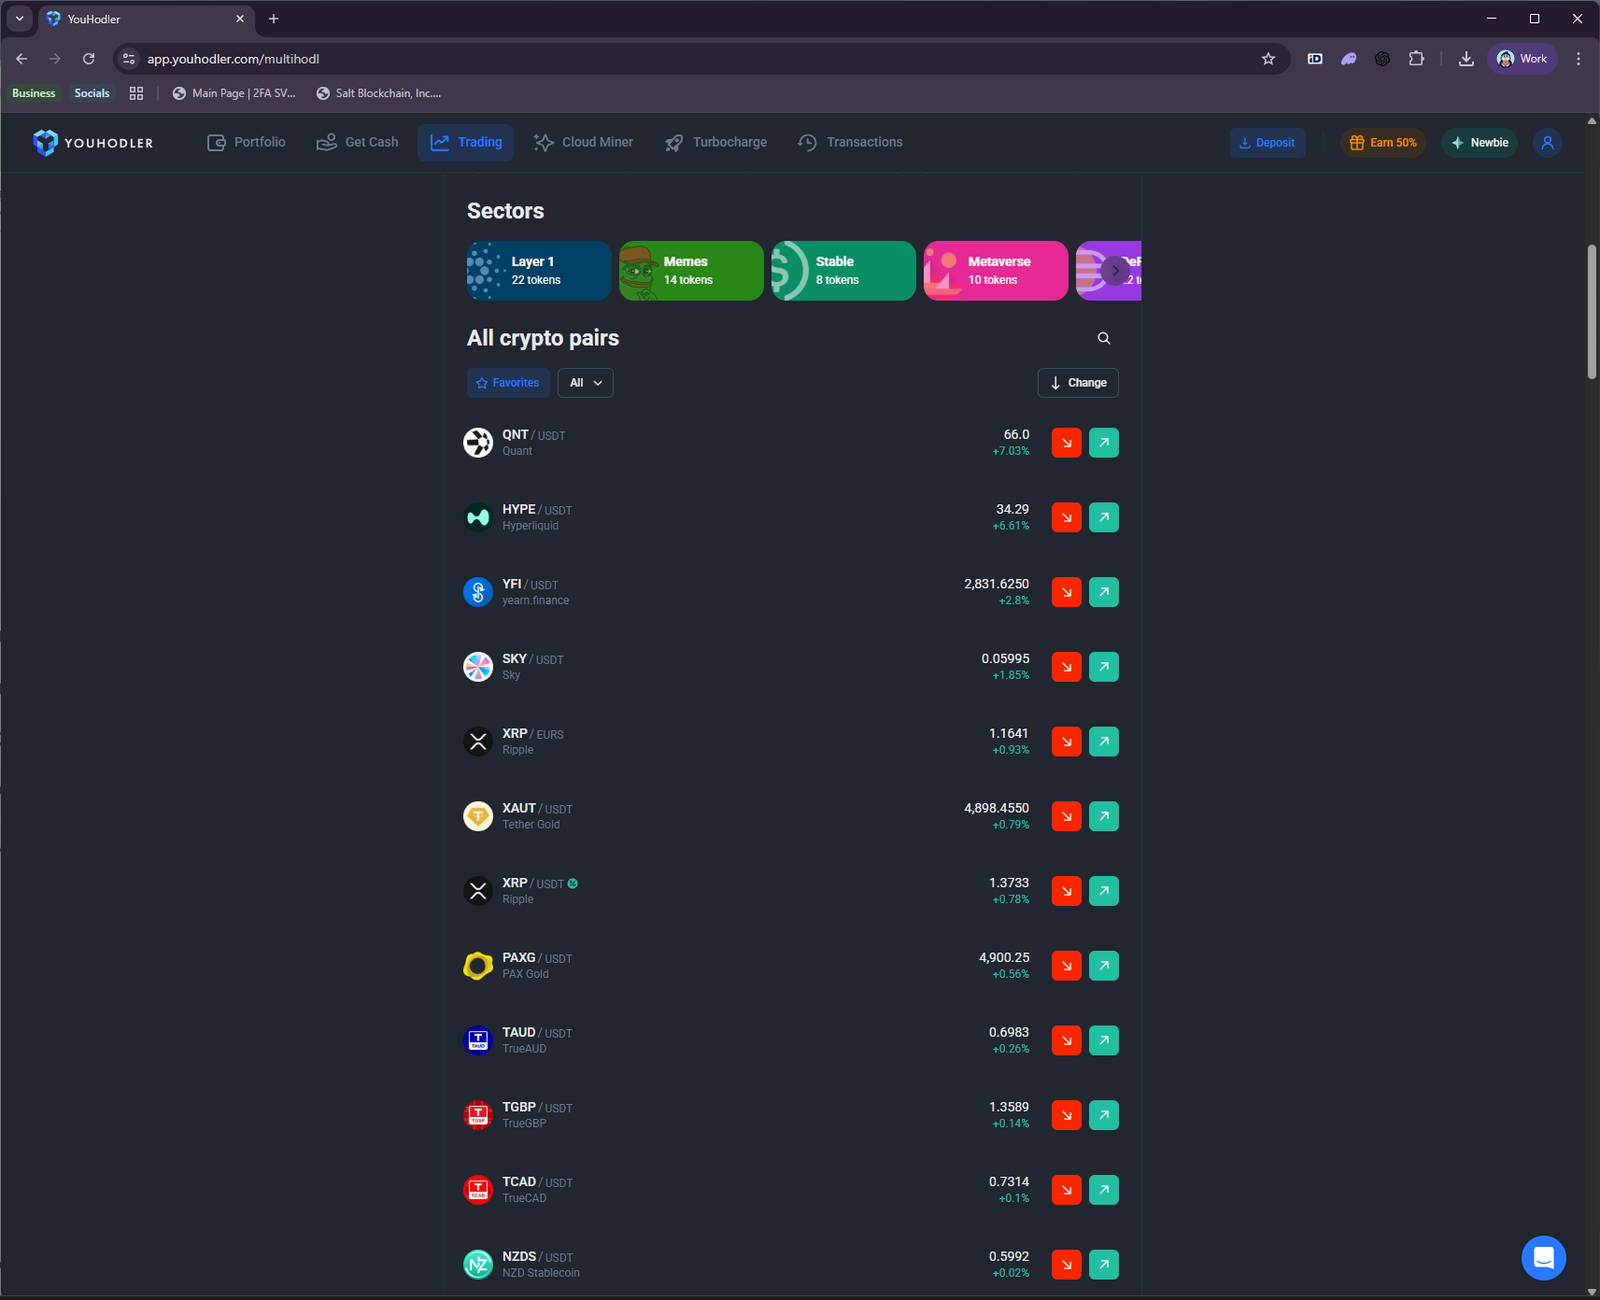View Transactions history
This screenshot has height=1300, width=1600.
(849, 142)
